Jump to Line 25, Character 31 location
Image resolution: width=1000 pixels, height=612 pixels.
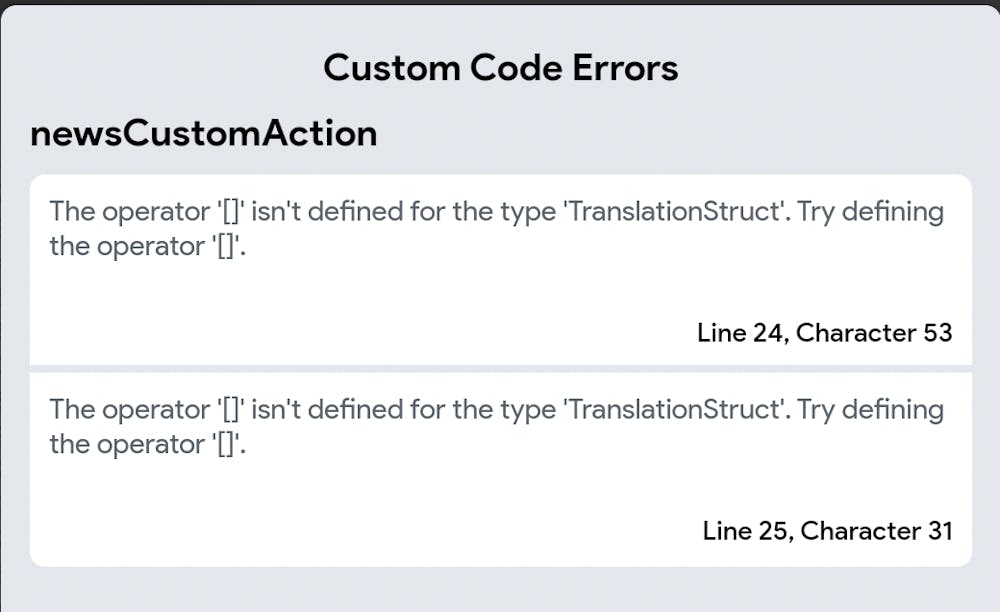pos(827,530)
